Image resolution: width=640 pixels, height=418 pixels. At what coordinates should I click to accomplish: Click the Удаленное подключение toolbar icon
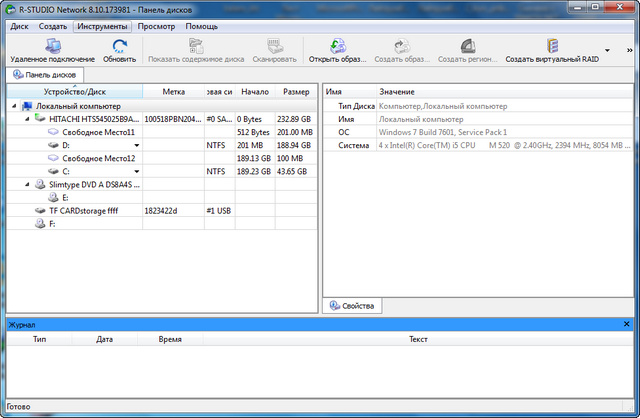point(52,46)
